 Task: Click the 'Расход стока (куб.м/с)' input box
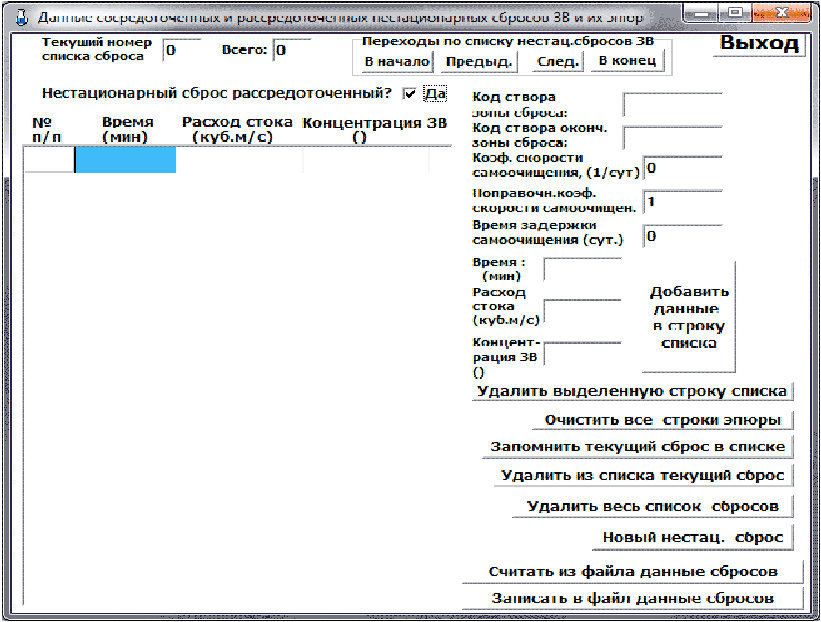click(x=583, y=312)
